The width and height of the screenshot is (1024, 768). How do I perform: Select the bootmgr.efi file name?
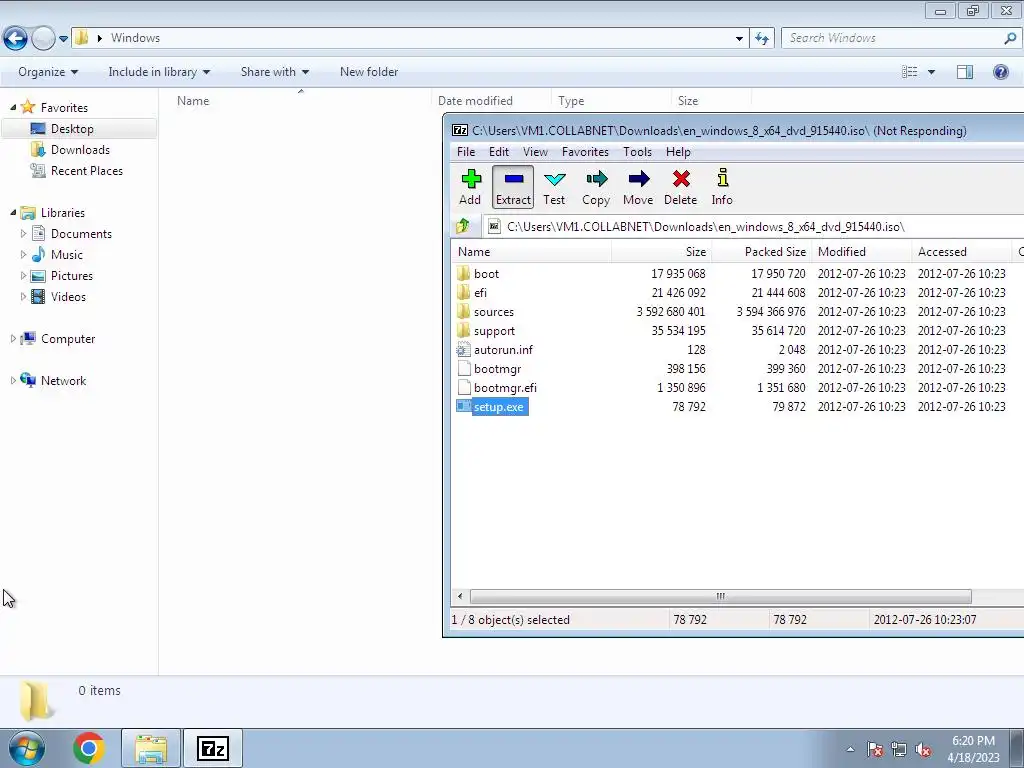pos(505,387)
